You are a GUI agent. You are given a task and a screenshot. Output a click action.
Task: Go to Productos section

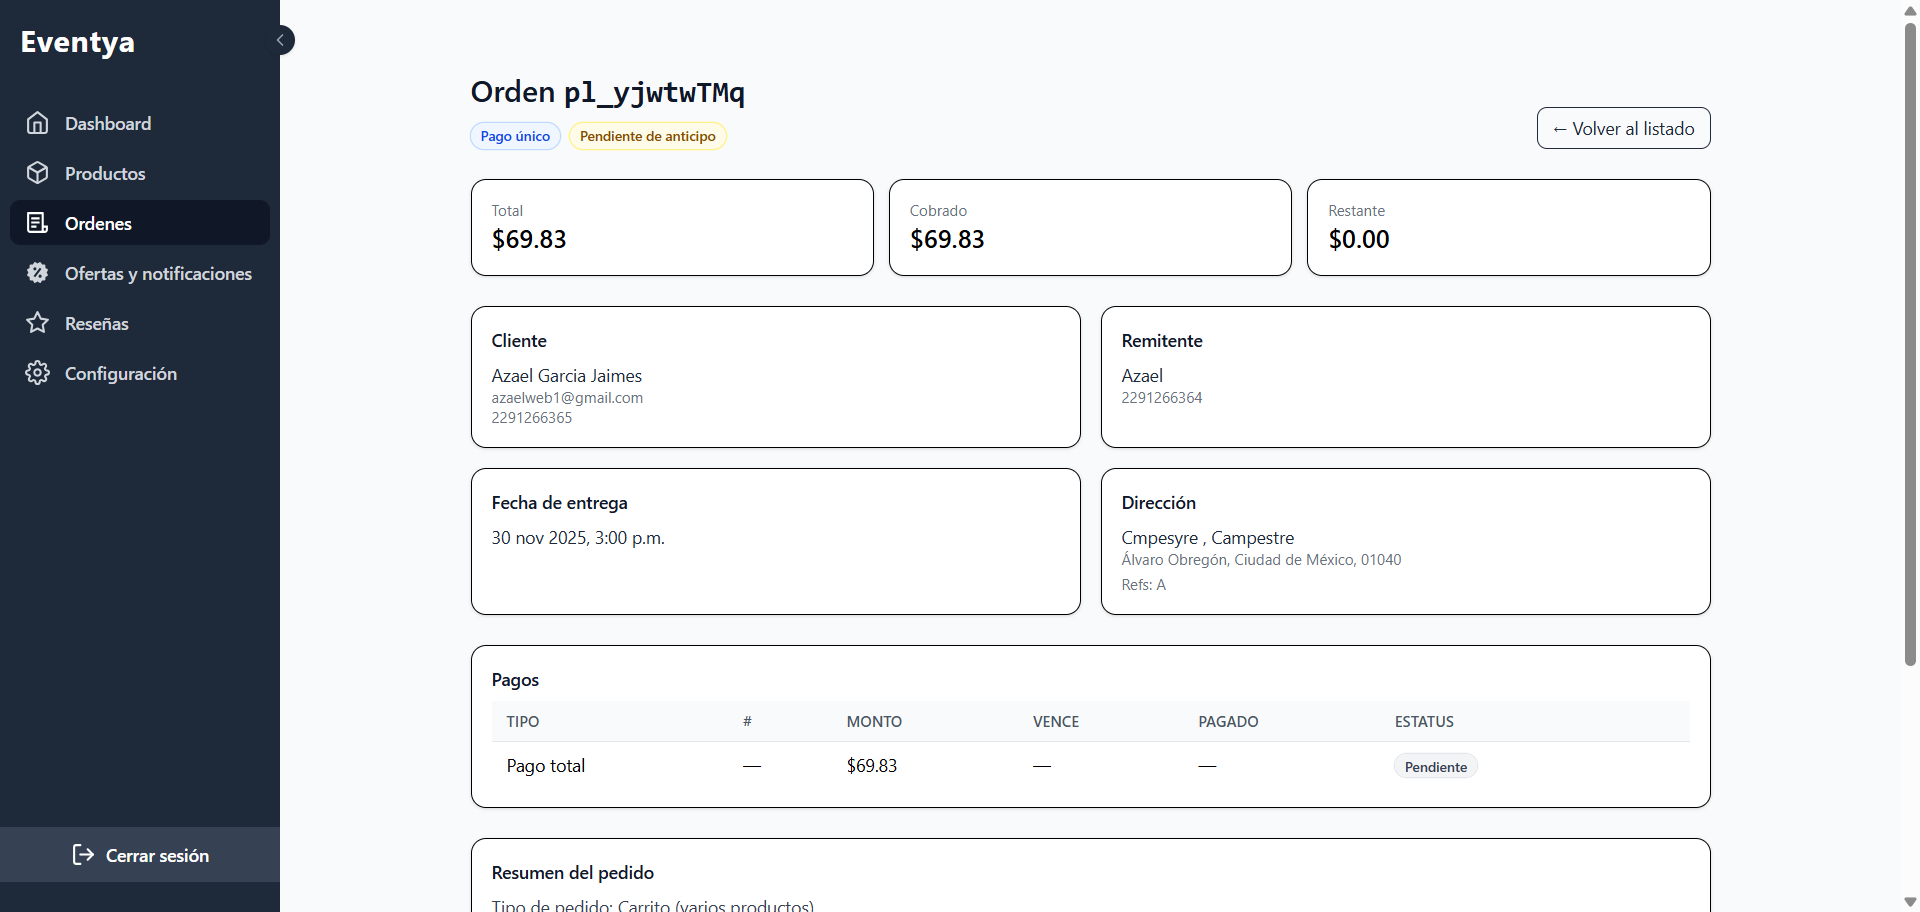click(x=105, y=173)
